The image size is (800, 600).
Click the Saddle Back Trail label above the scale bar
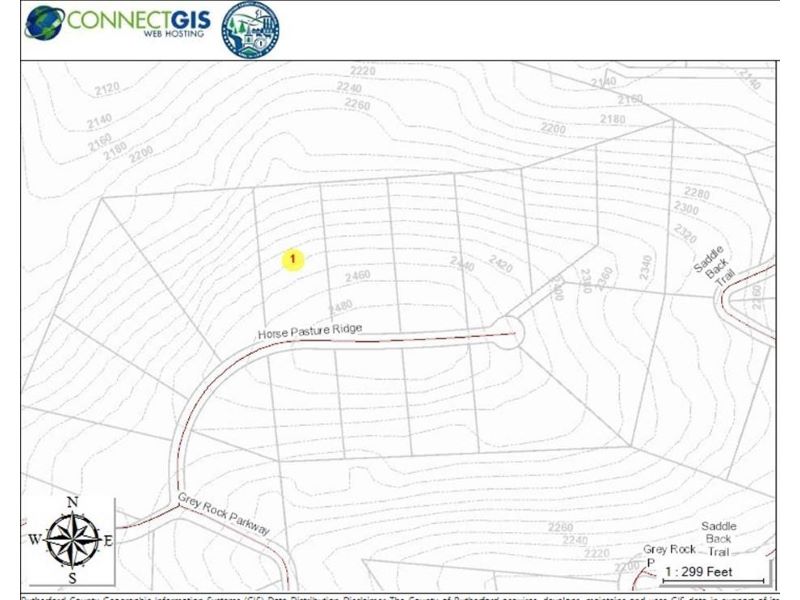pyautogui.click(x=718, y=539)
